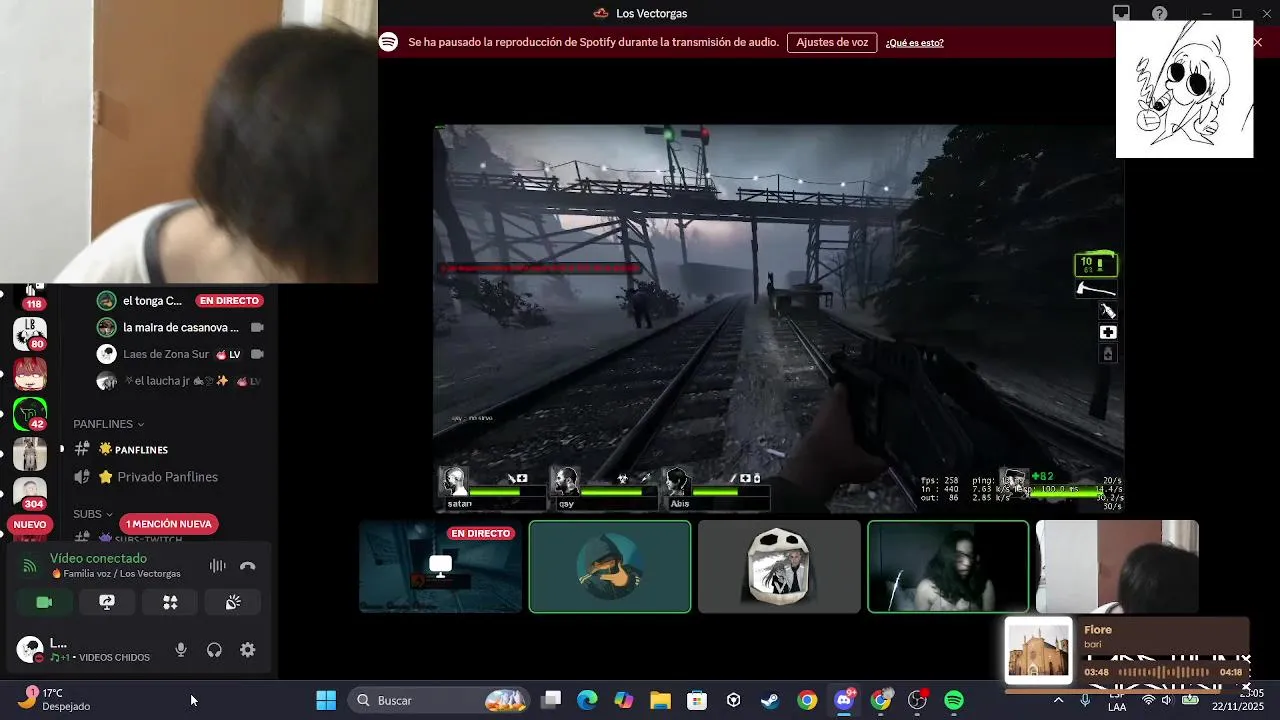Open clock and date 22/11/2025

[1238, 700]
